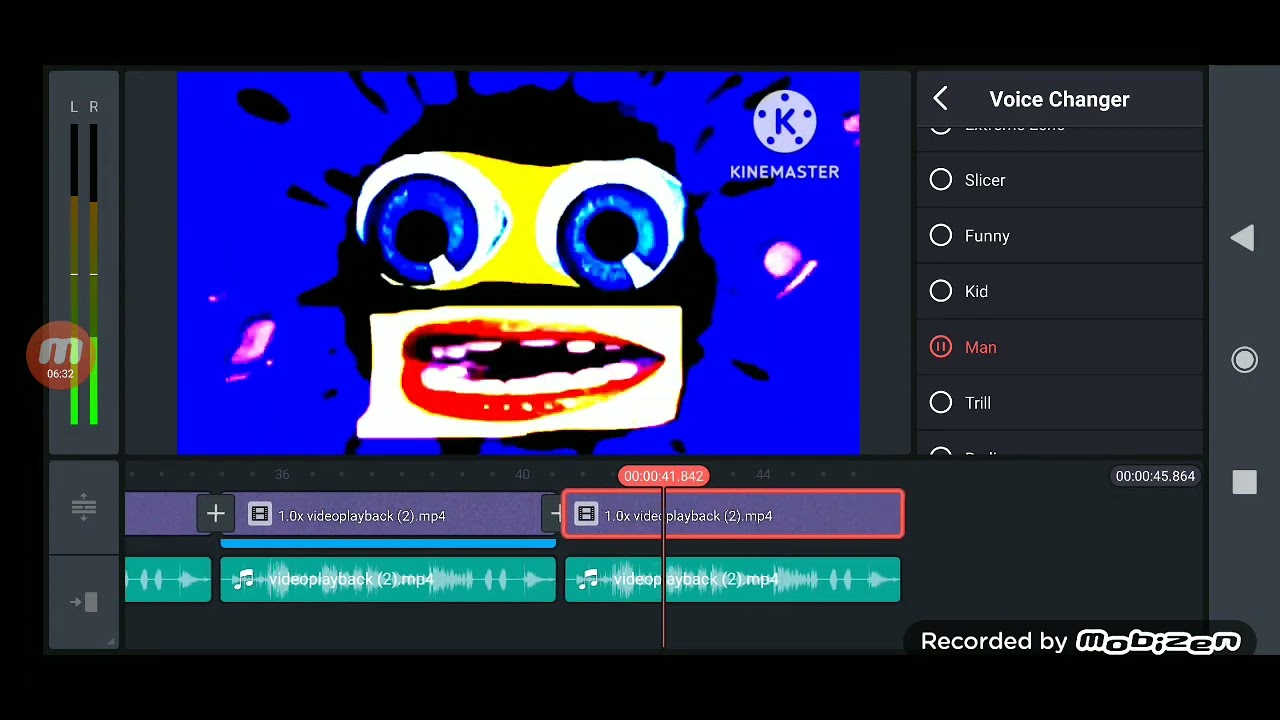Tap timeline ruler mark 36
Screen dimensions: 1280x720
click(x=282, y=475)
